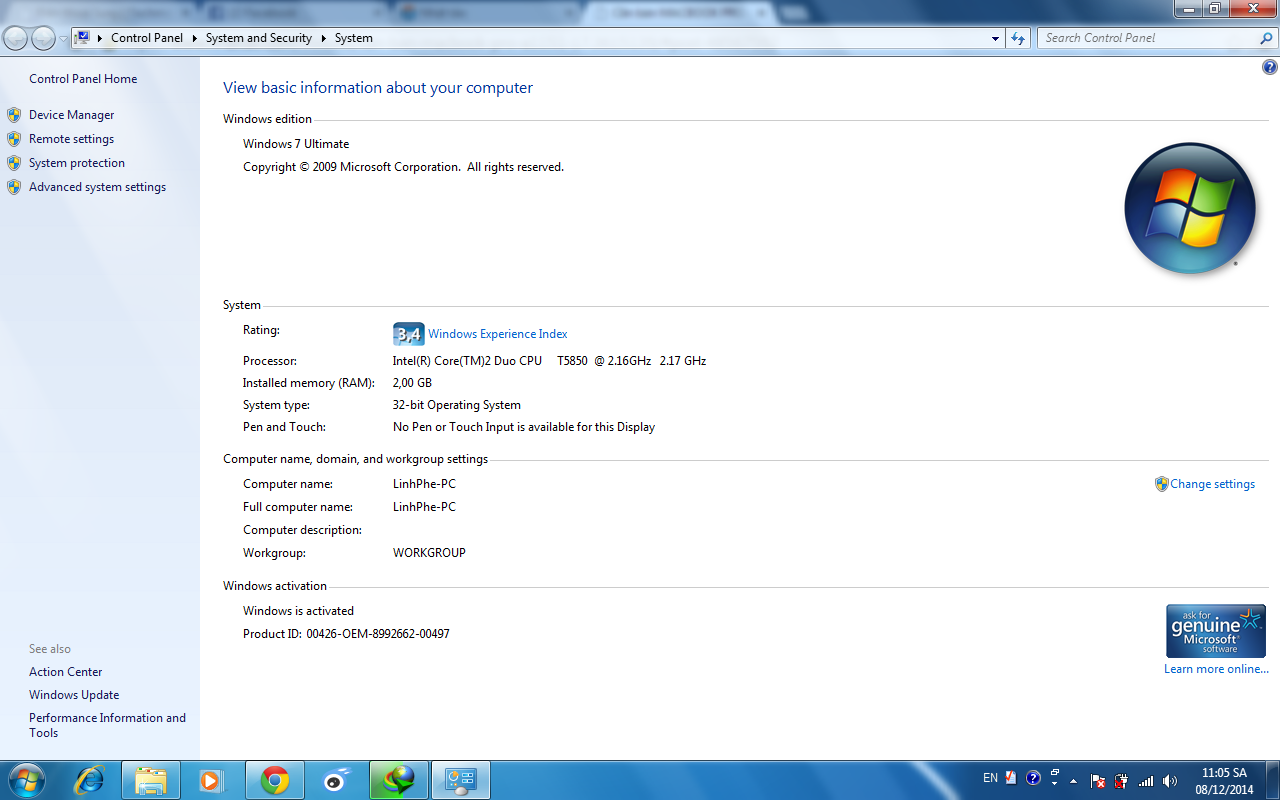Viewport: 1280px width, 800px height.
Task: Open Advanced system settings
Action: coord(97,187)
